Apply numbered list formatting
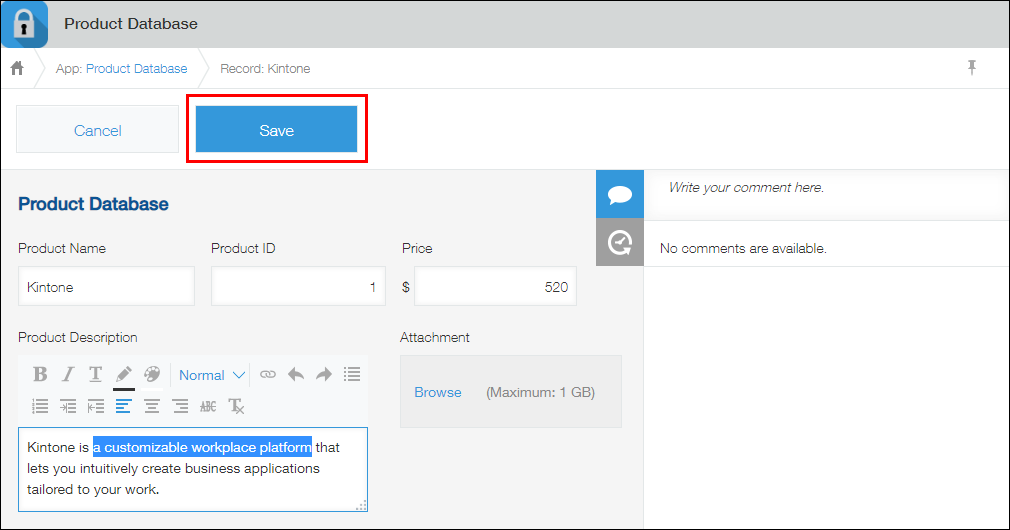Screen dimensions: 1010x530 40,406
